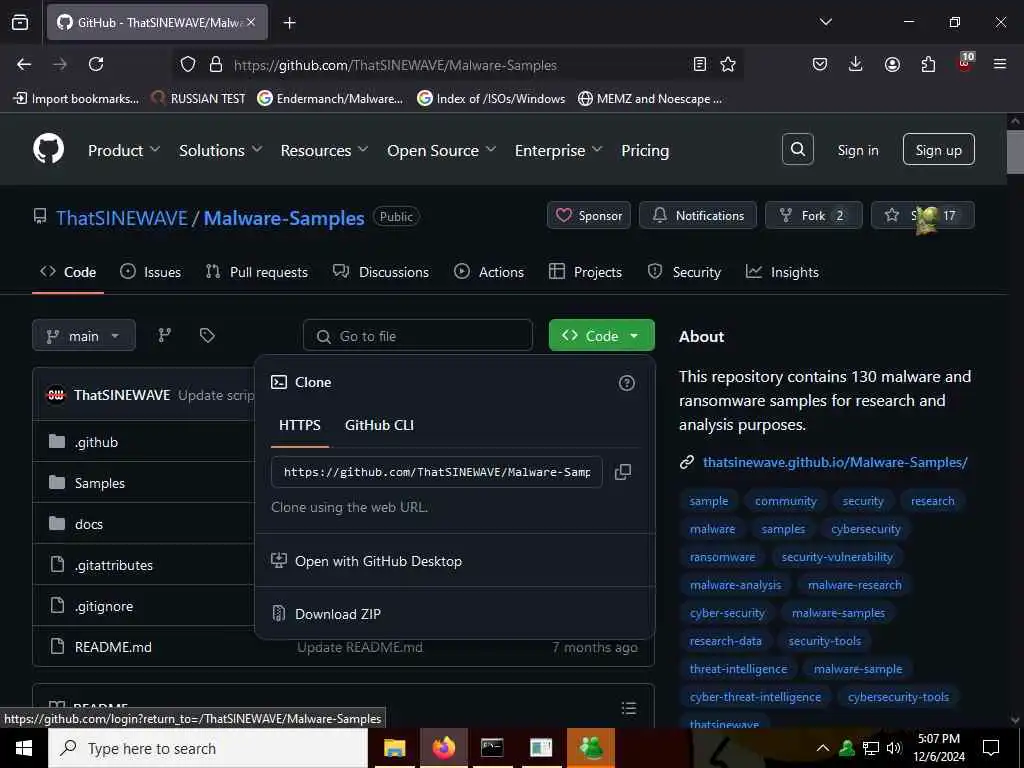1024x768 pixels.
Task: Click the padlock site info icon
Action: pos(216,64)
